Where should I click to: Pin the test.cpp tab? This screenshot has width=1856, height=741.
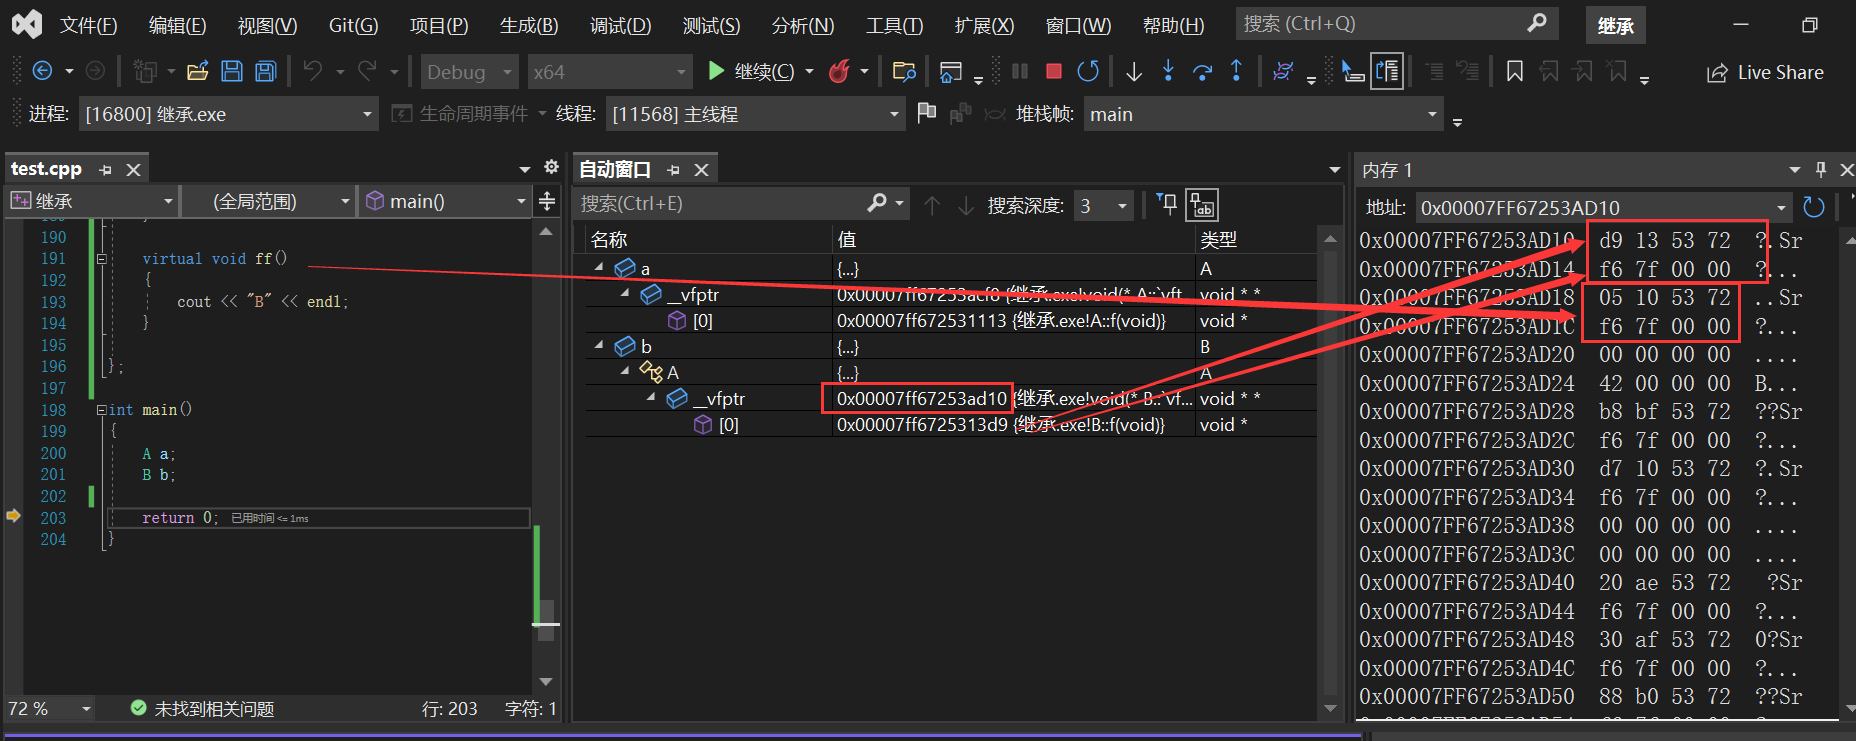105,170
